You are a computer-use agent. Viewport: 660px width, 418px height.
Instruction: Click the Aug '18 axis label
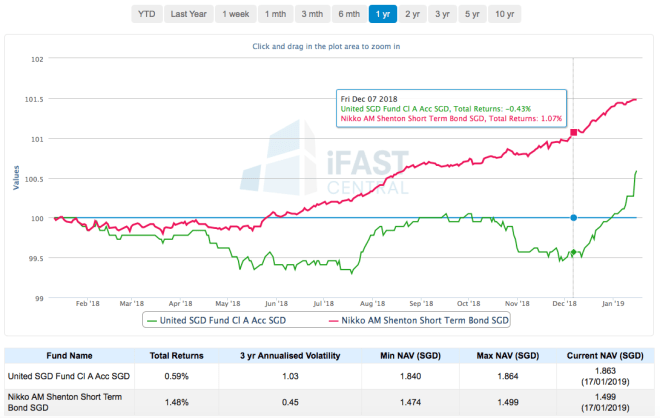[372, 304]
